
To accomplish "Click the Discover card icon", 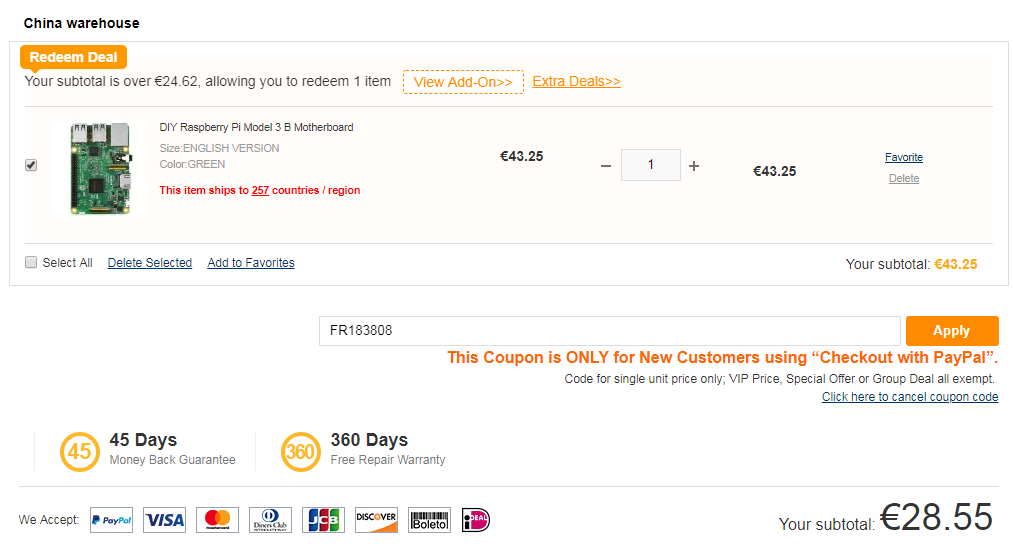I will pos(376,520).
